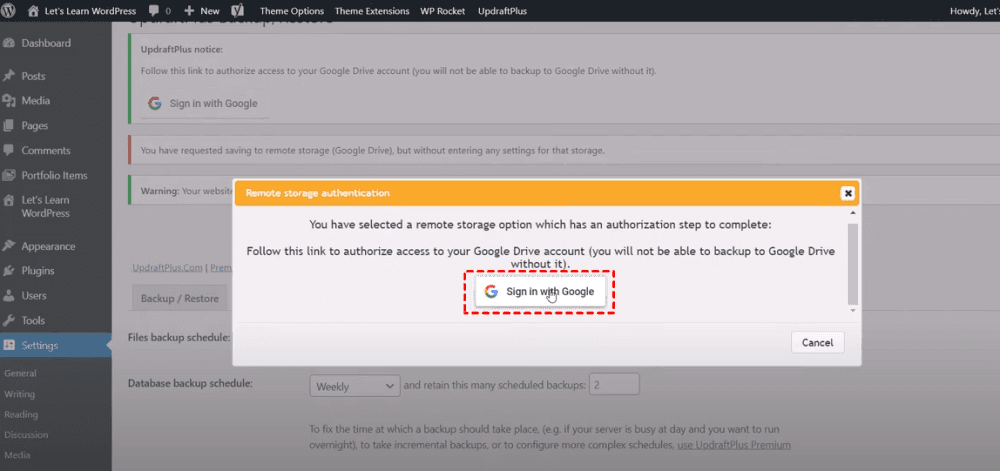
Task: Close the Remote storage authentication dialog
Action: (847, 193)
